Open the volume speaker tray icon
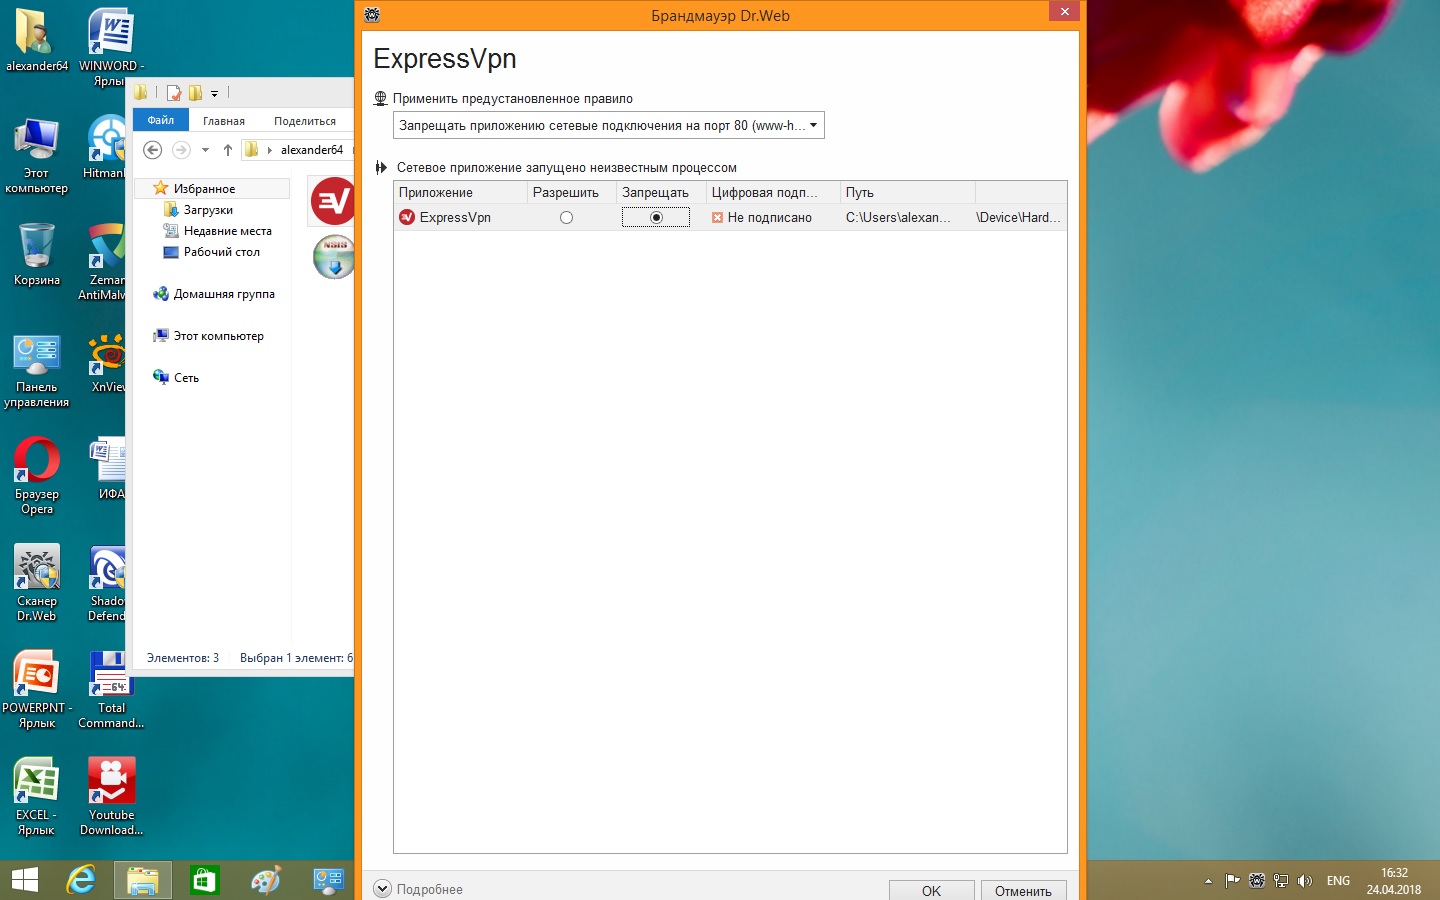The width and height of the screenshot is (1440, 900). (x=1304, y=881)
